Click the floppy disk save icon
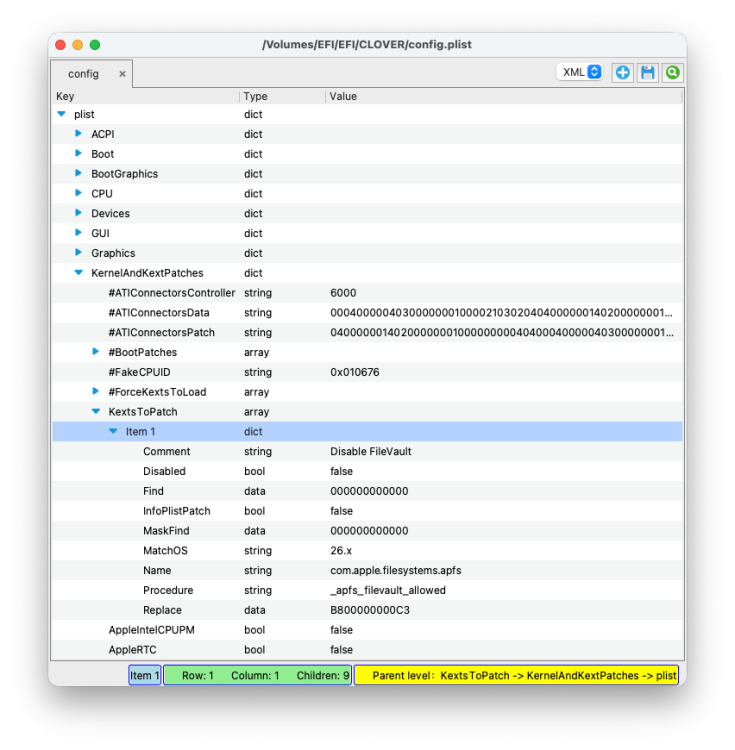 point(648,73)
